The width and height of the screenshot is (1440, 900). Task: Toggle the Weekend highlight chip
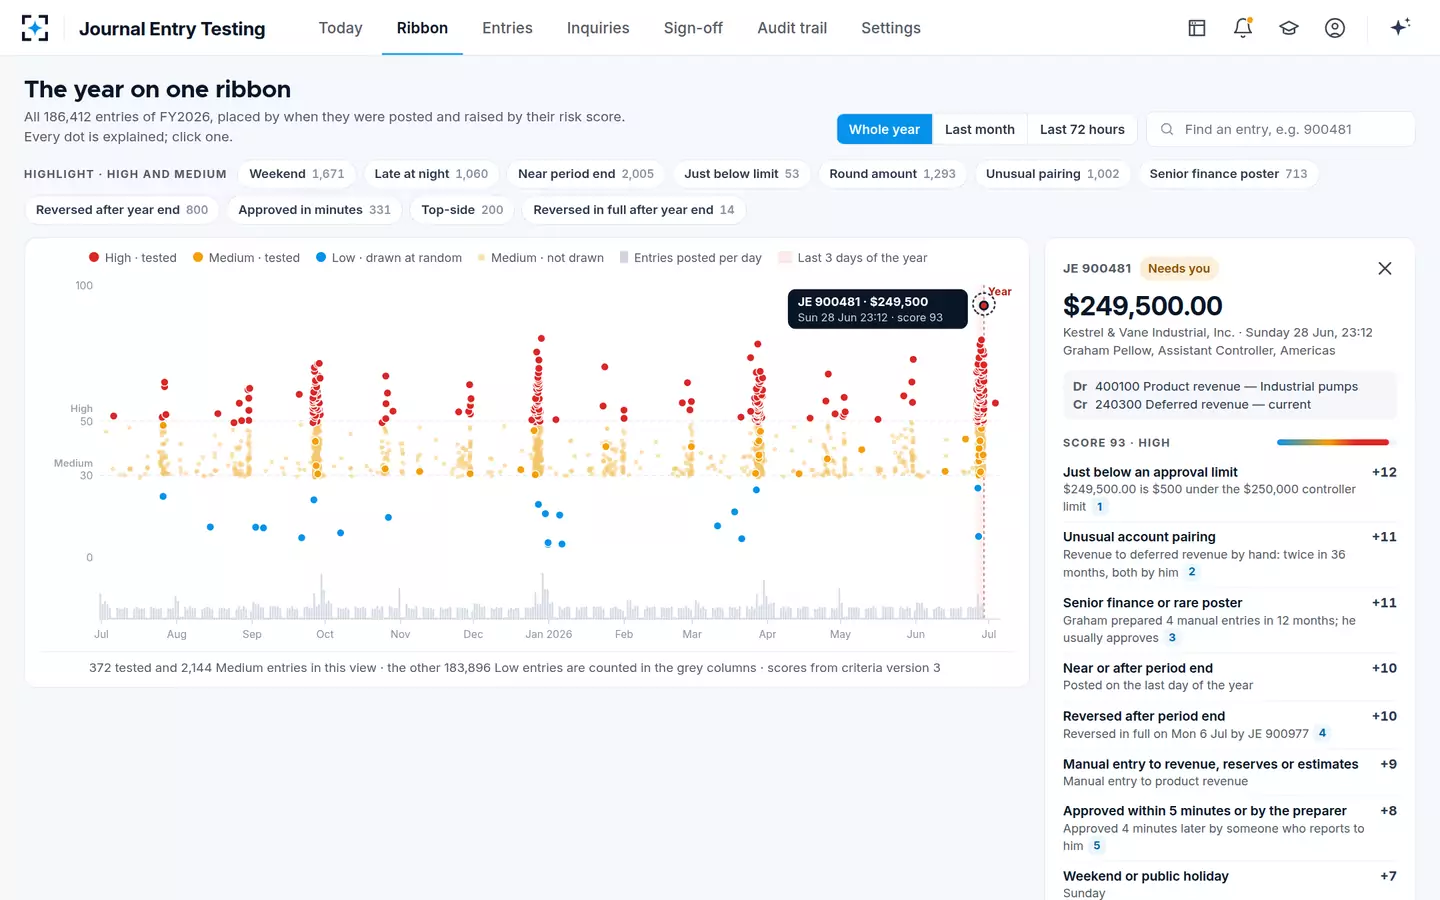[296, 174]
